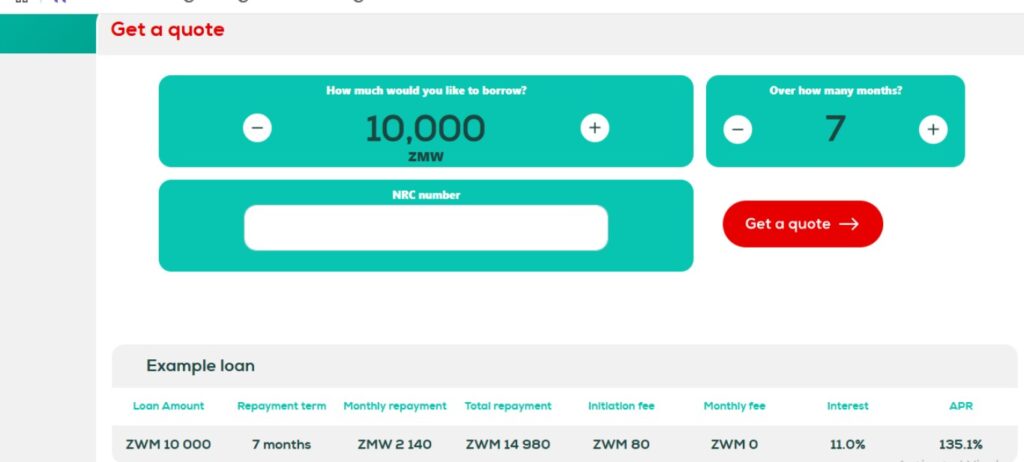Click the Initiation fee column header
This screenshot has height=462, width=1024.
(621, 406)
